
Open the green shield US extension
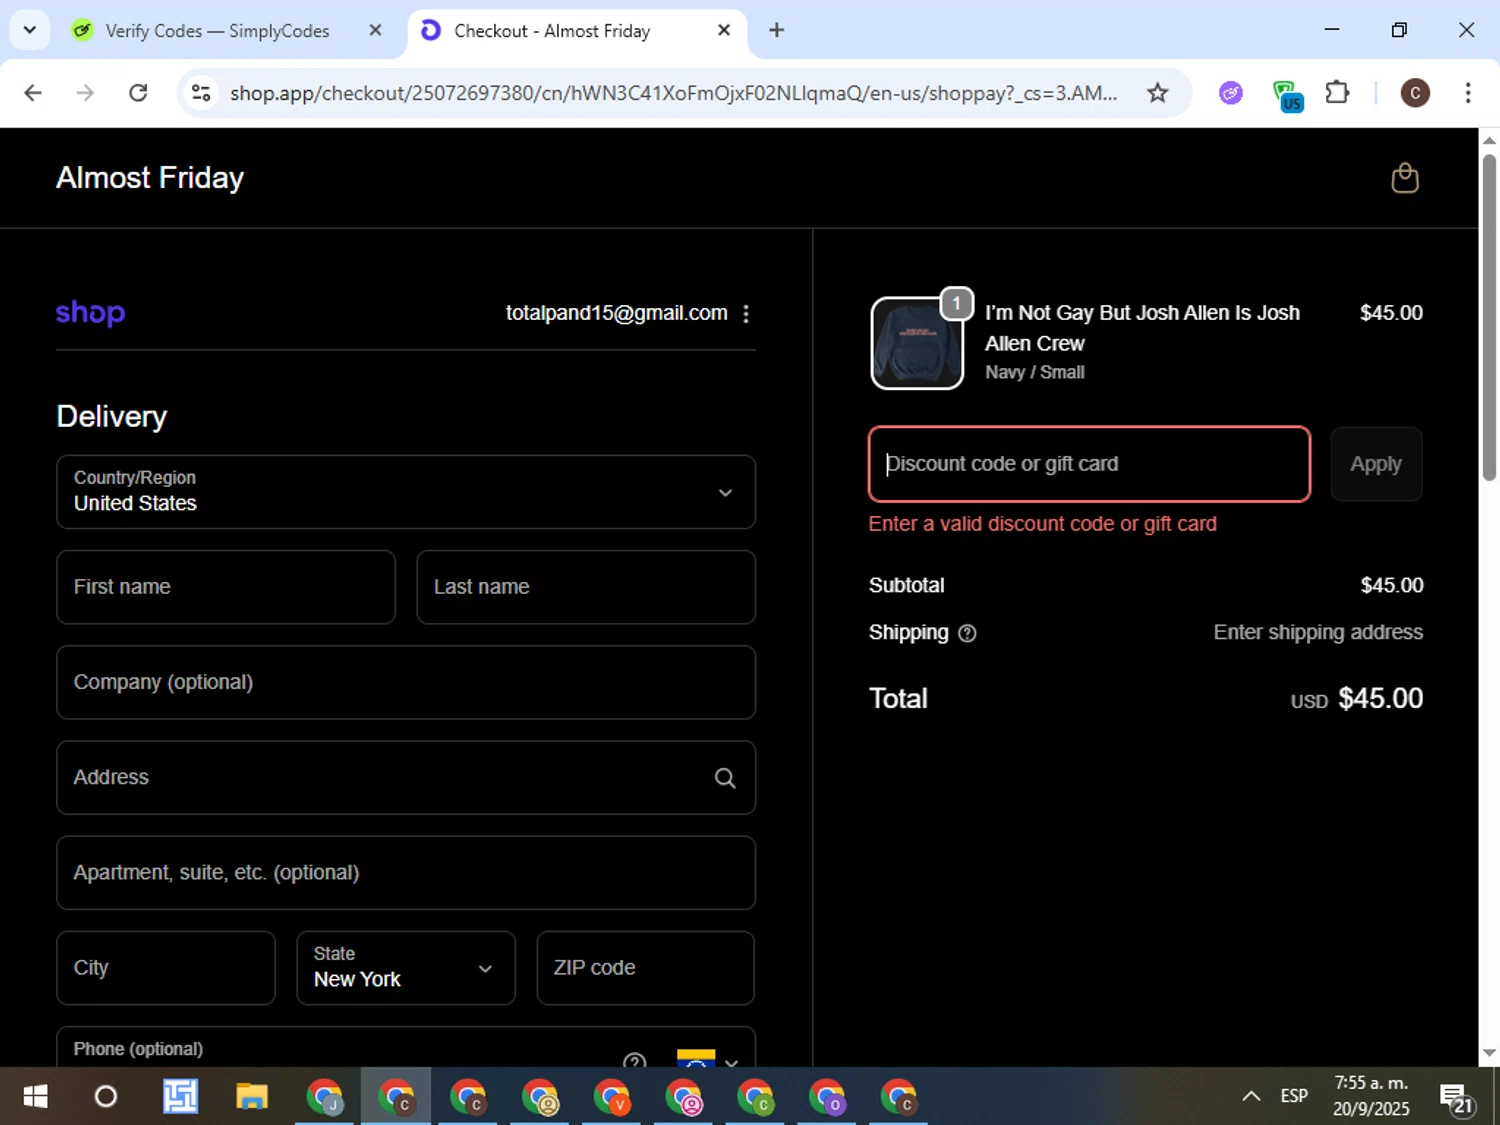[1287, 95]
